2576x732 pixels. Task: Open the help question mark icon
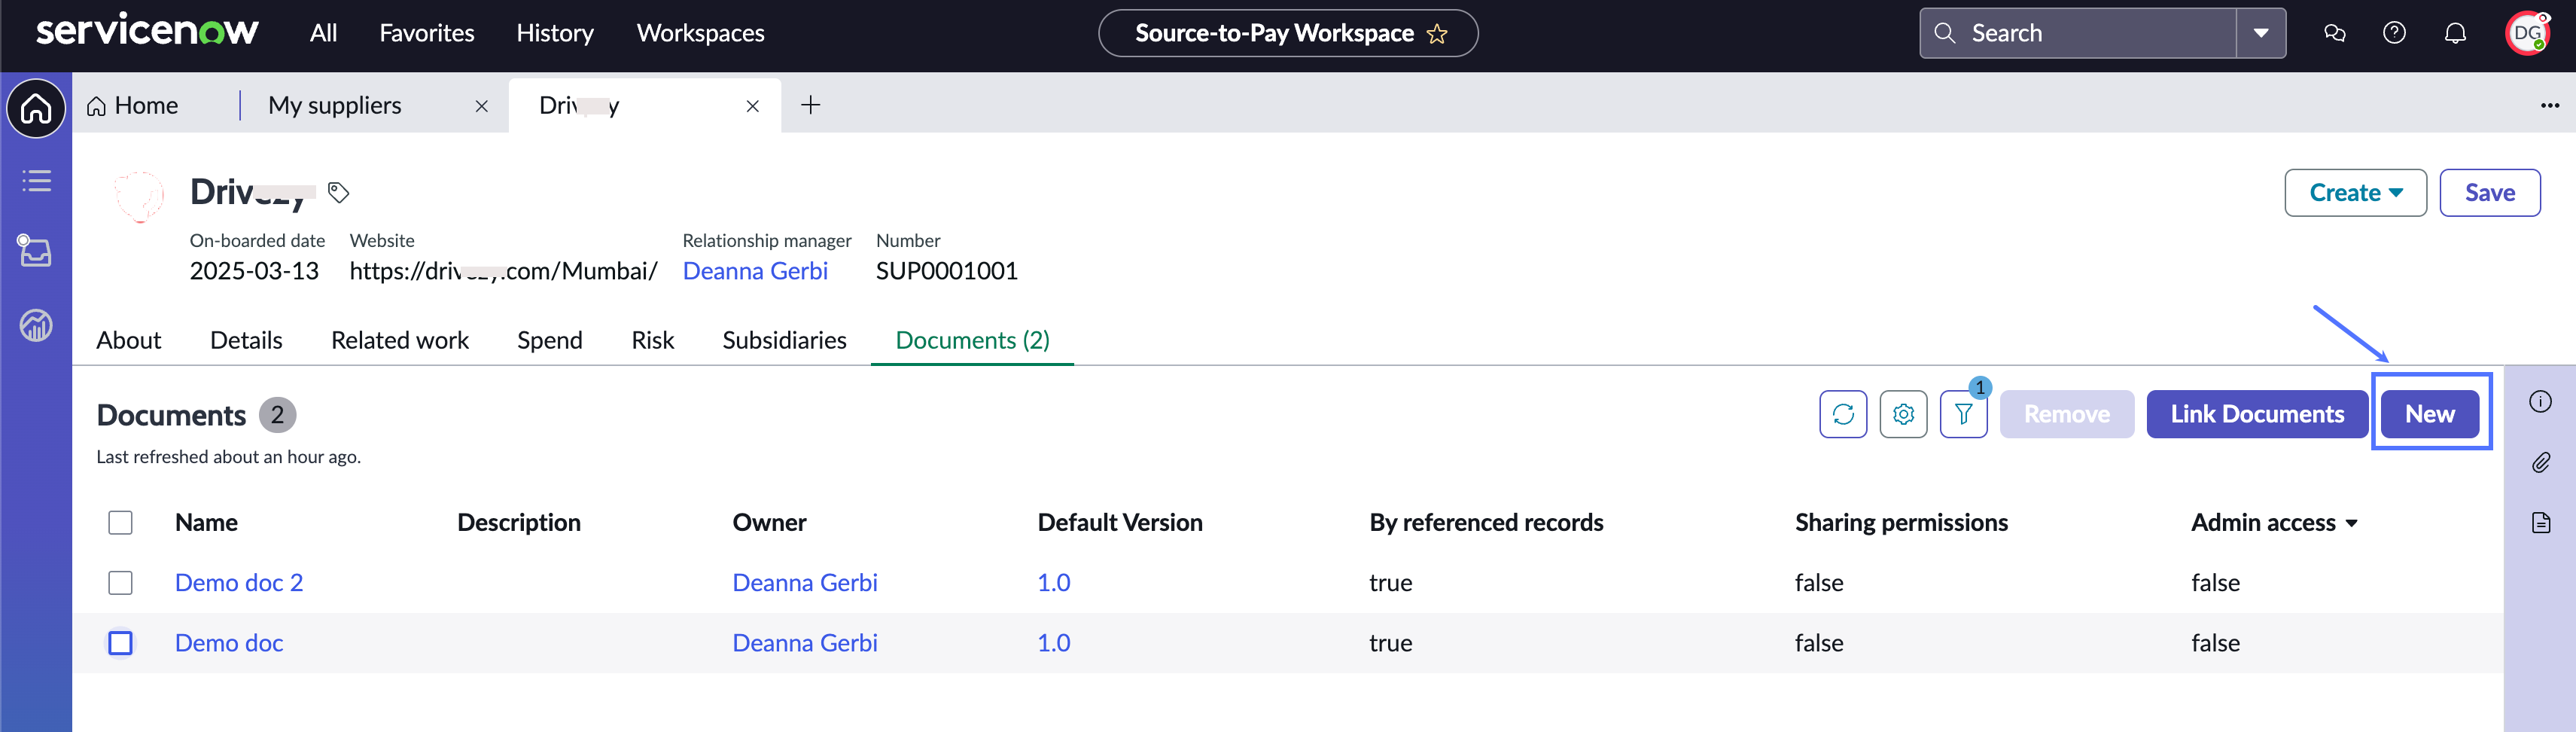click(x=2394, y=33)
